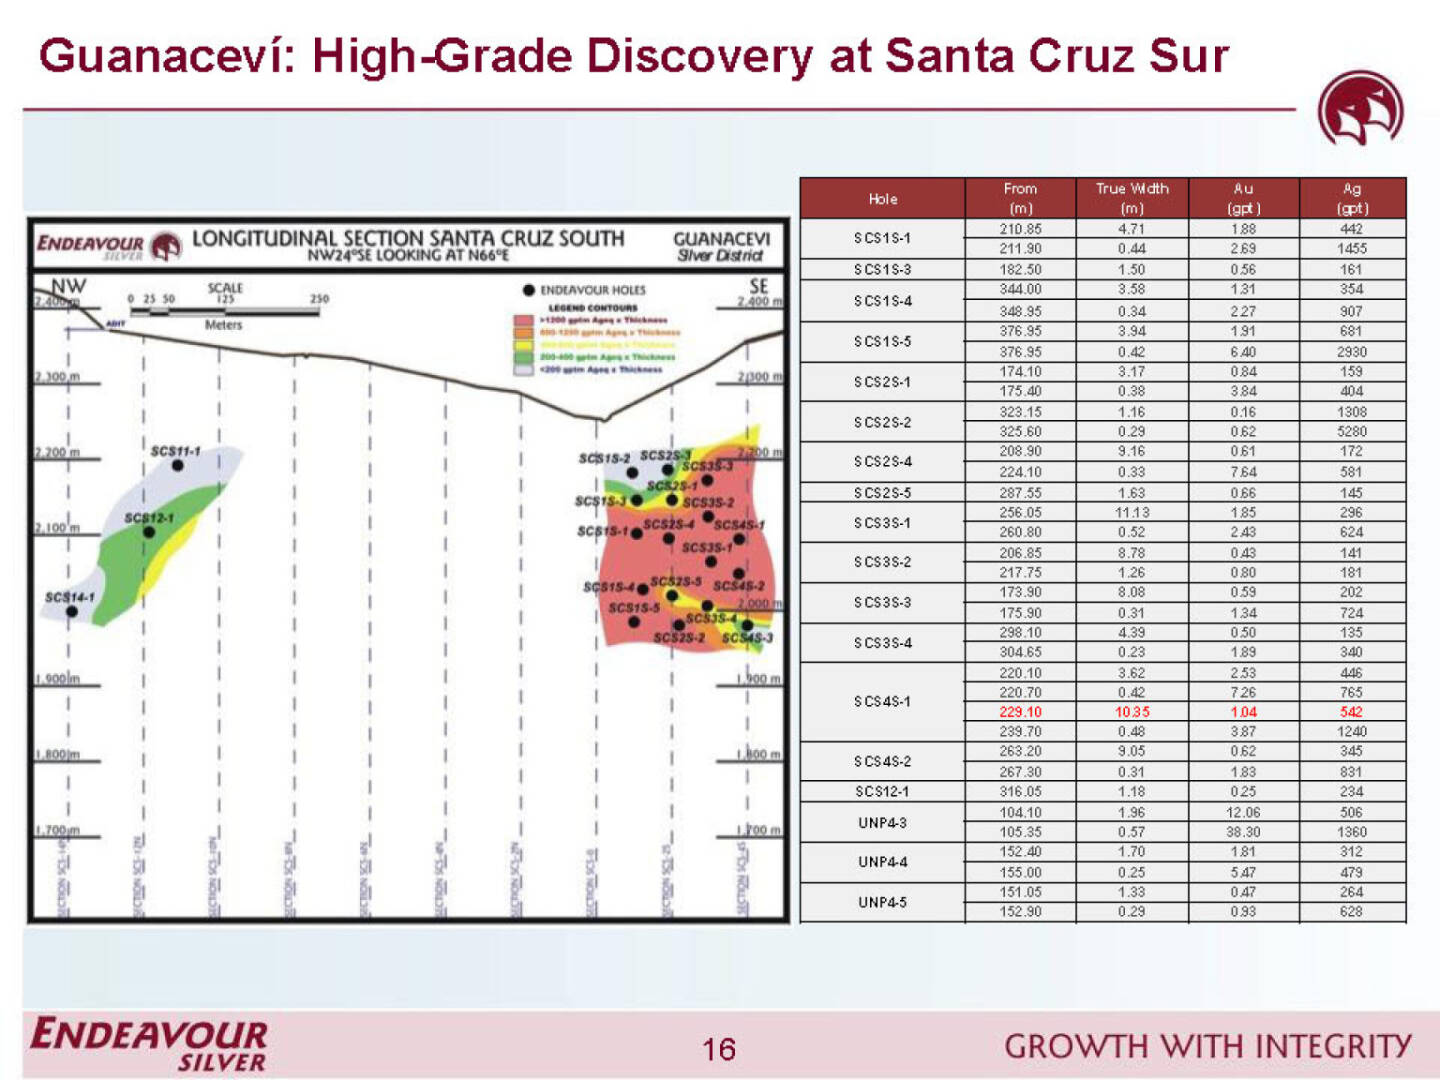Viewport: 1440px width, 1080px height.
Task: Click the True Width column header
Action: [x=1131, y=198]
